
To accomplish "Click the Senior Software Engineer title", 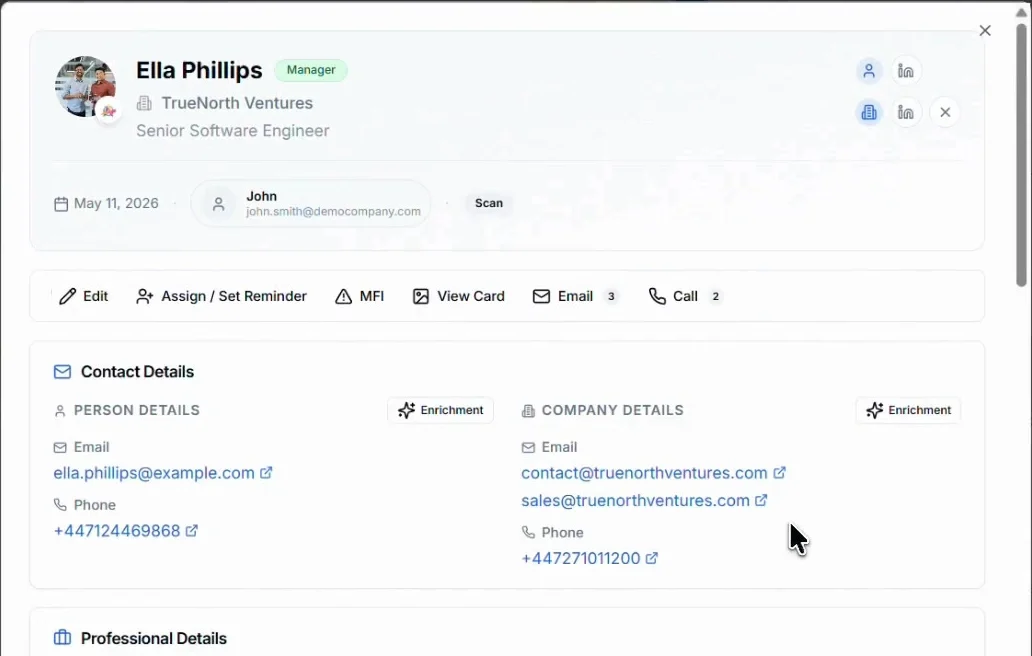I will pyautogui.click(x=233, y=131).
